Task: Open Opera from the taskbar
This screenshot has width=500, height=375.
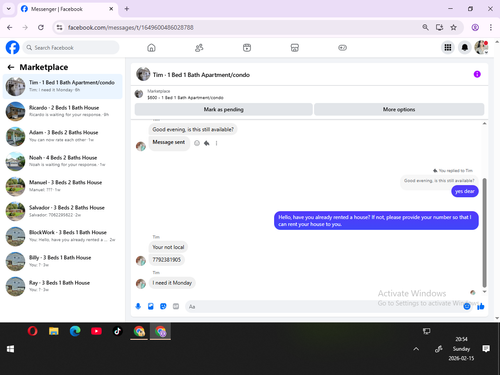Action: (x=32, y=331)
